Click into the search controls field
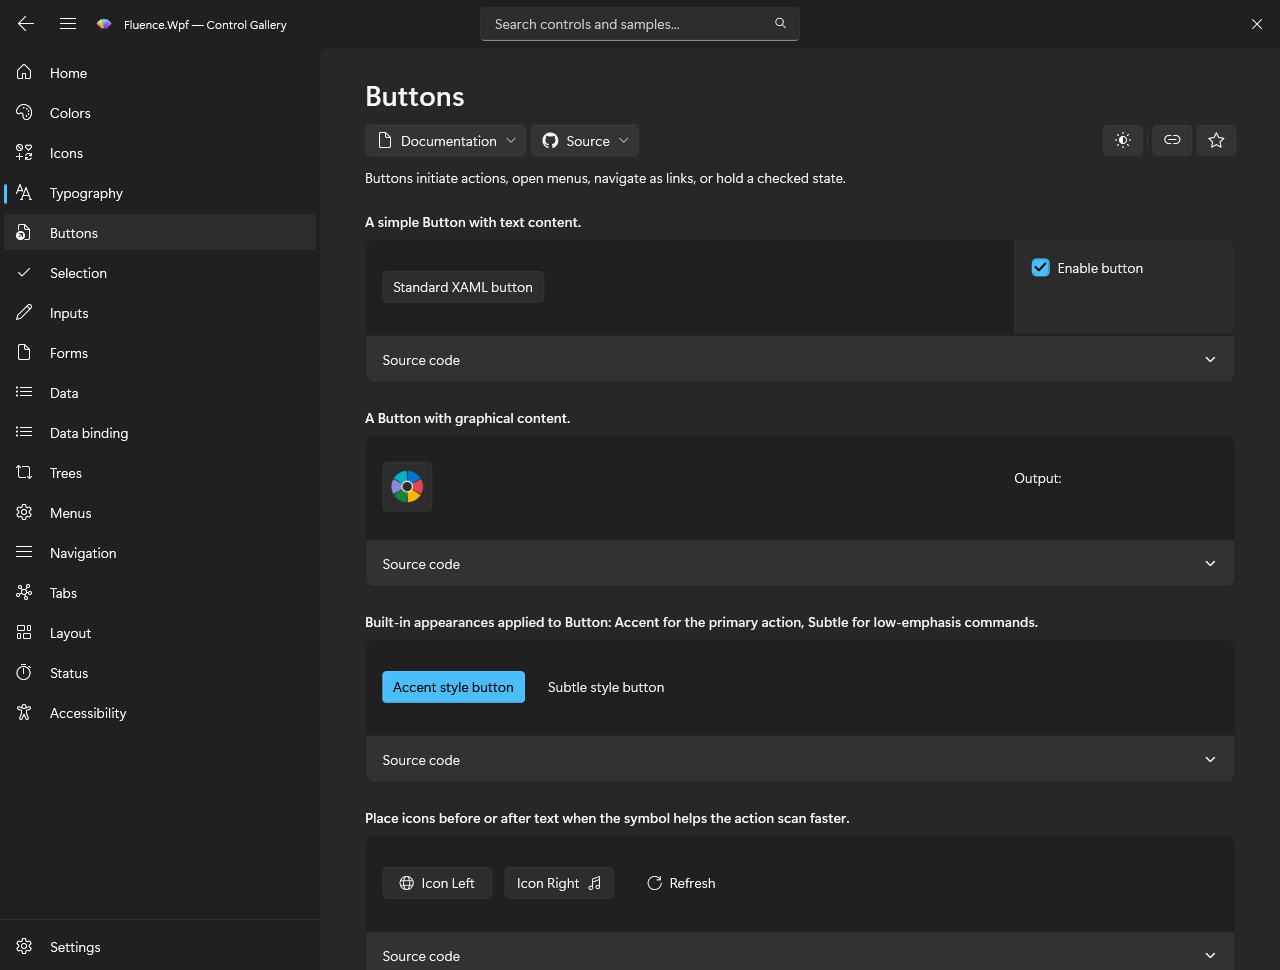The height and width of the screenshot is (970, 1280). pyautogui.click(x=640, y=24)
